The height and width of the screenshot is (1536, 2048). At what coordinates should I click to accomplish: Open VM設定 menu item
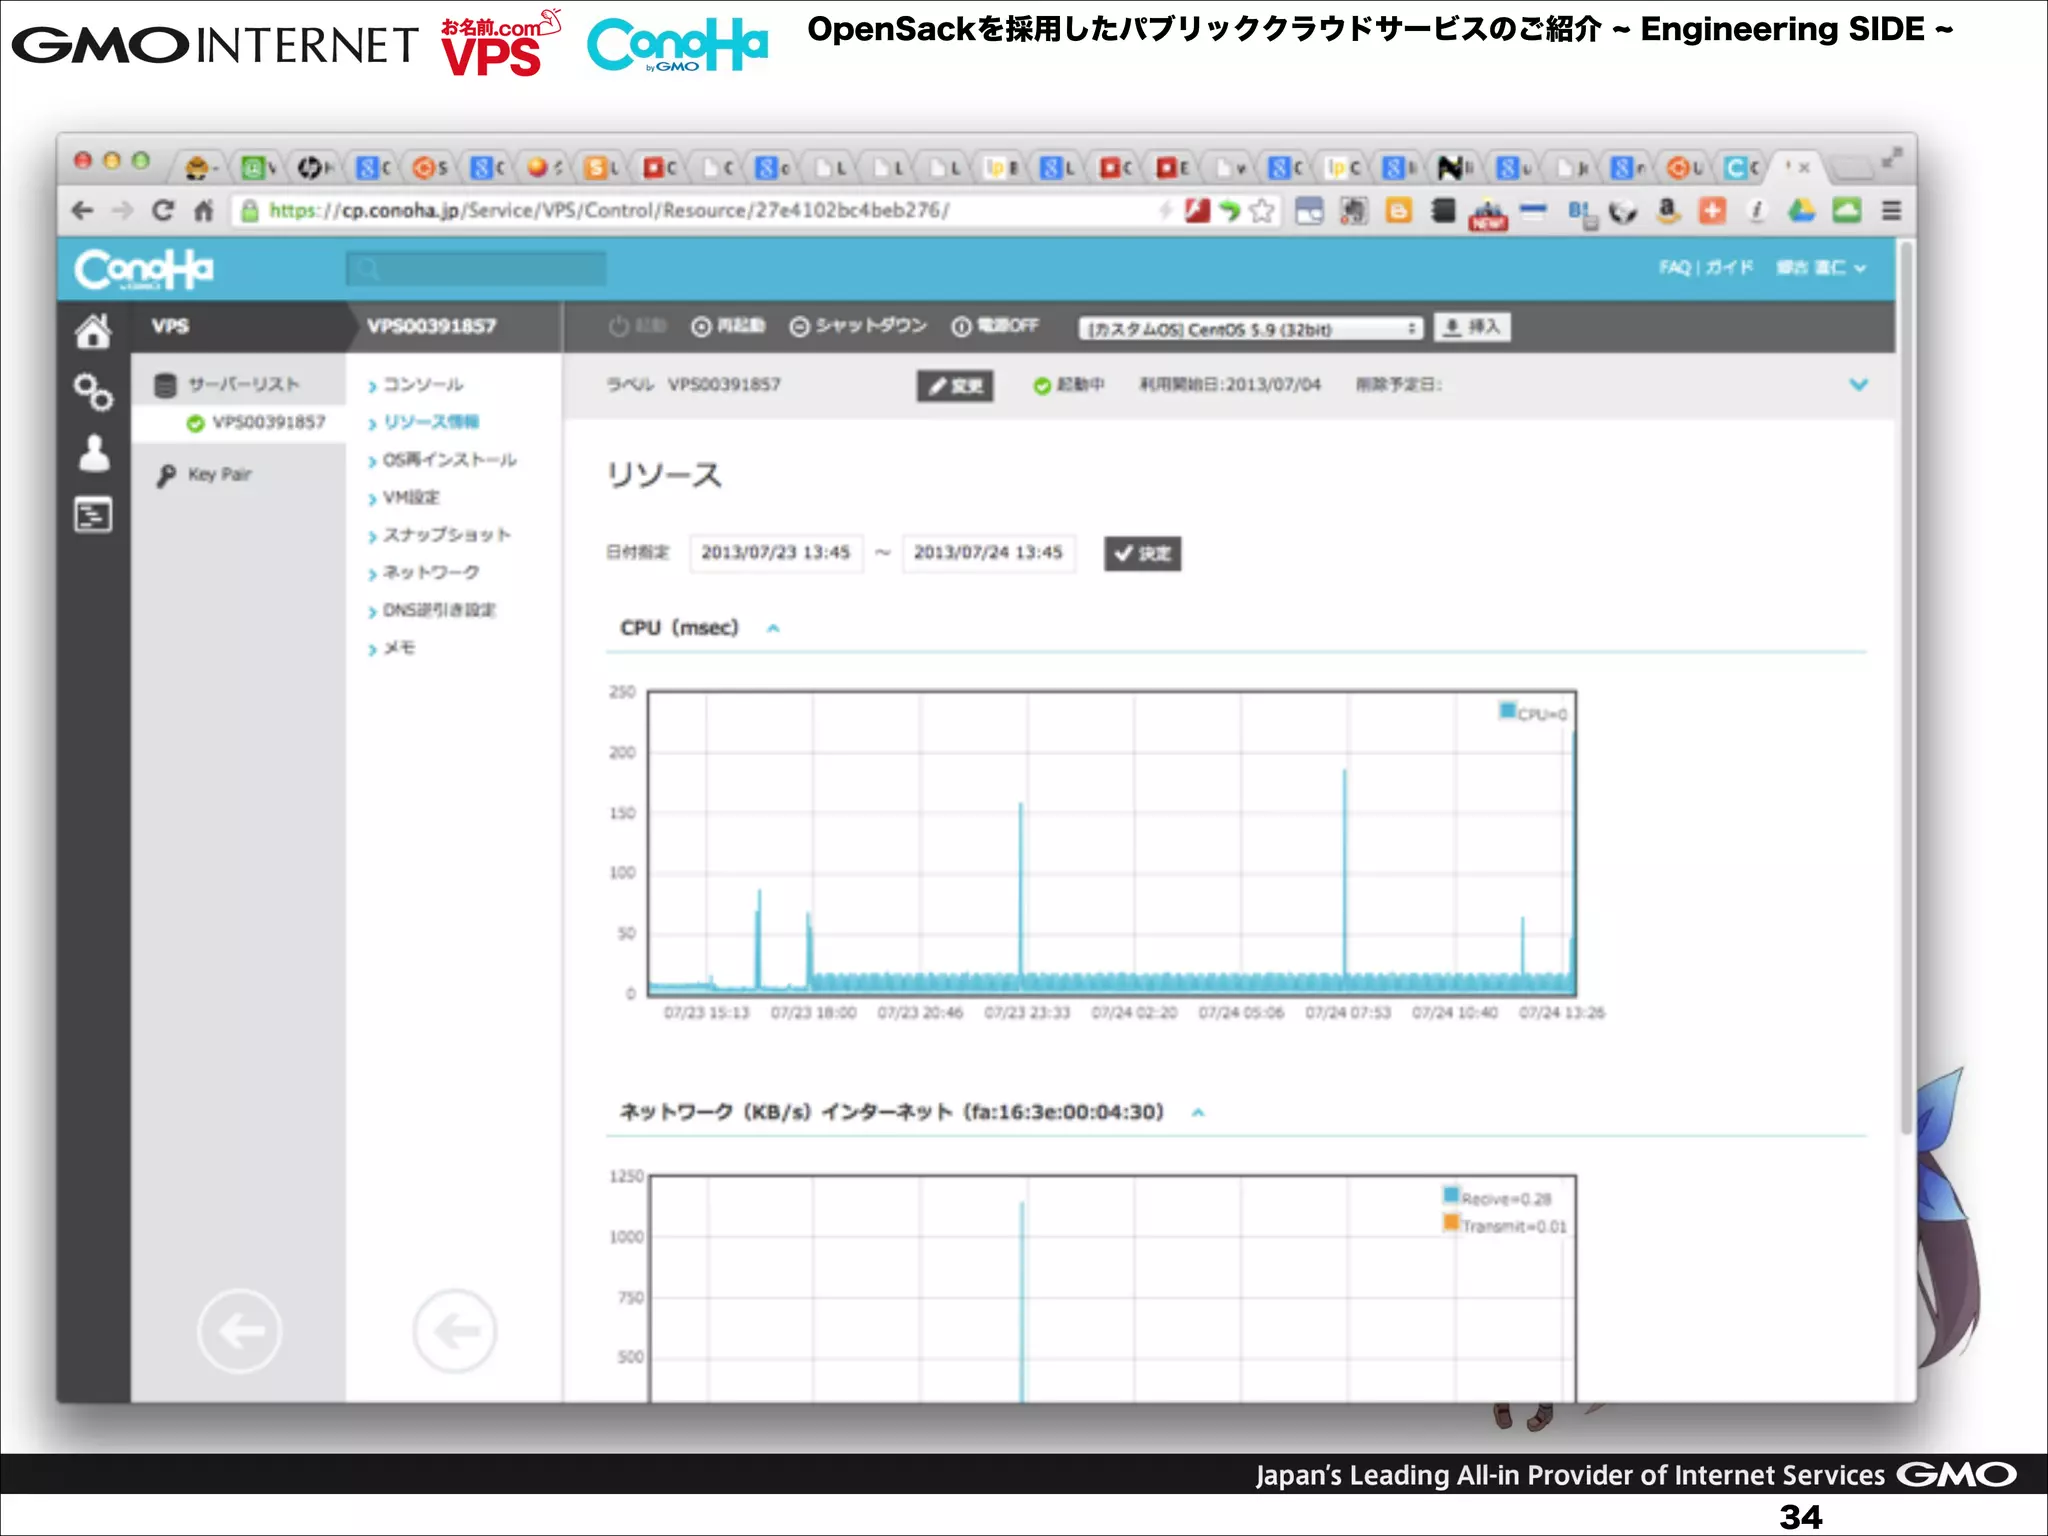click(x=411, y=497)
